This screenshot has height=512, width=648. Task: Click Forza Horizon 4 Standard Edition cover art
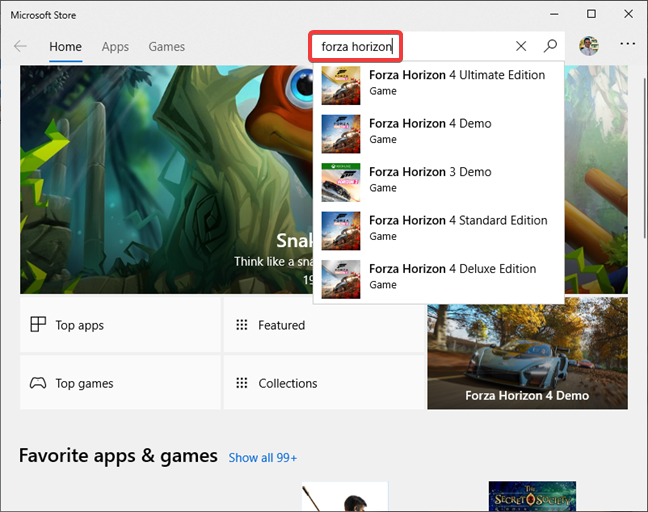(341, 231)
